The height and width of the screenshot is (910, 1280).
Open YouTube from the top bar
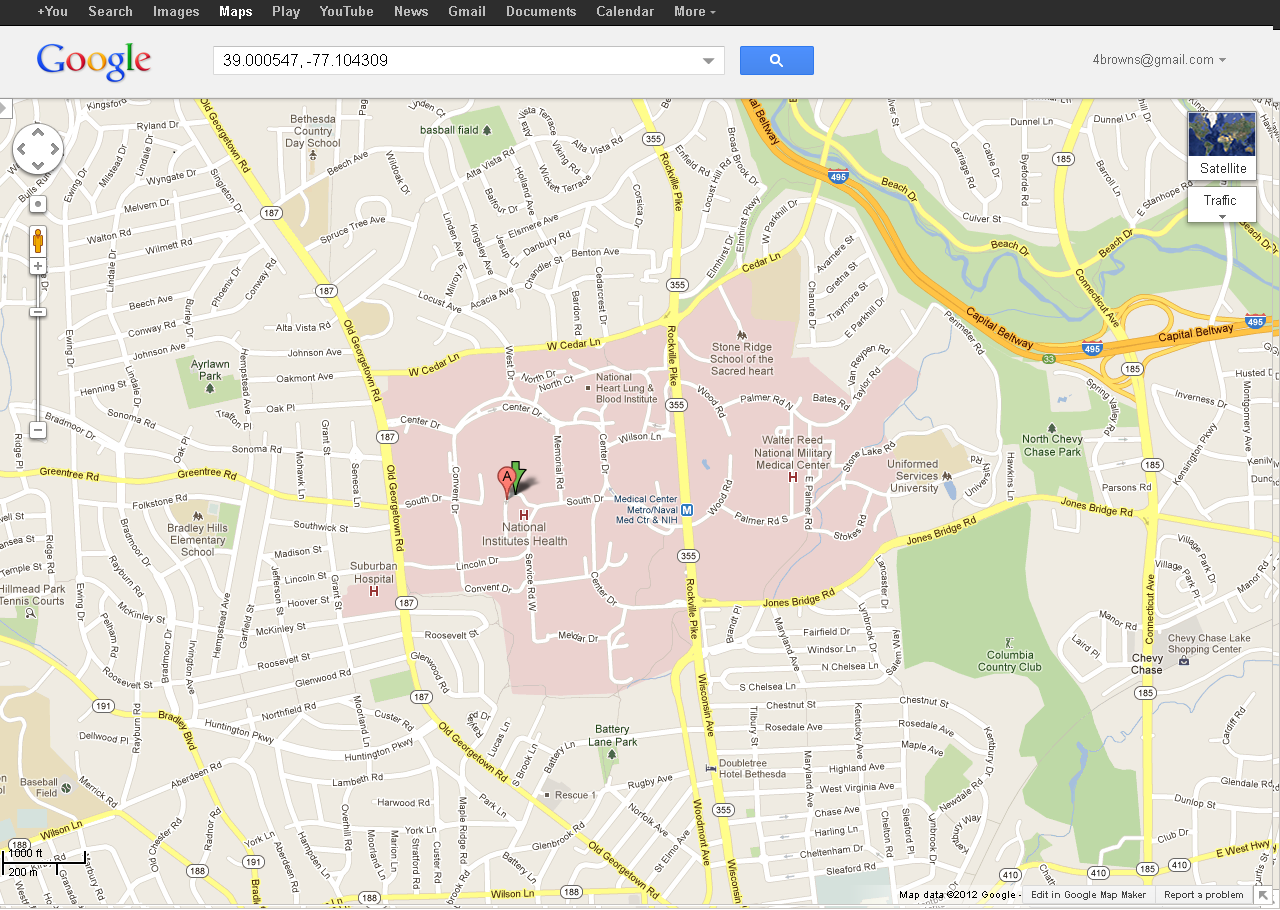(x=346, y=12)
